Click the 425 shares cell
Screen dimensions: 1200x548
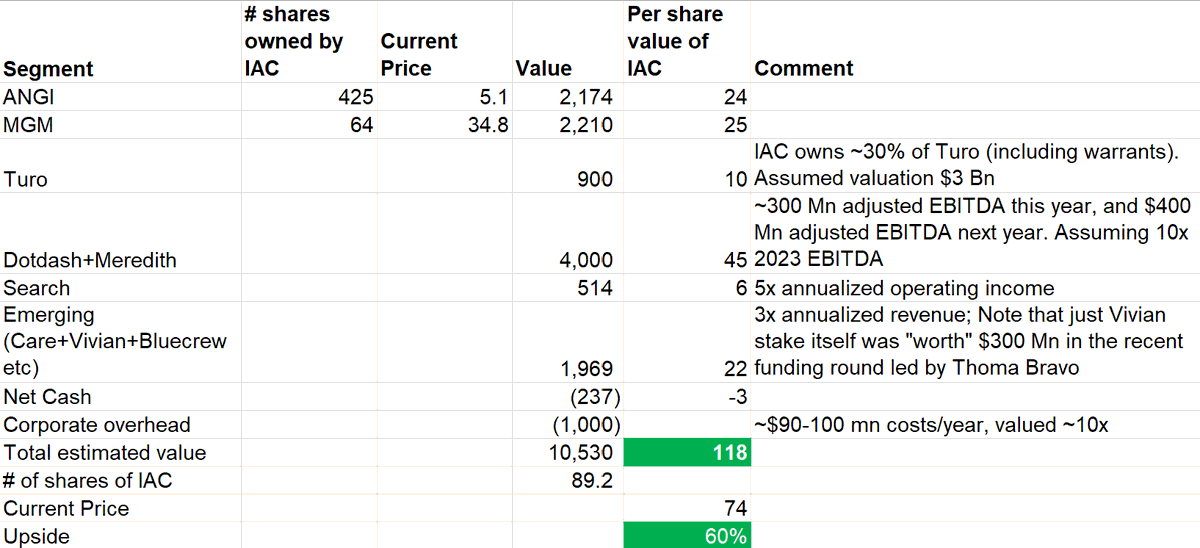[x=308, y=97]
